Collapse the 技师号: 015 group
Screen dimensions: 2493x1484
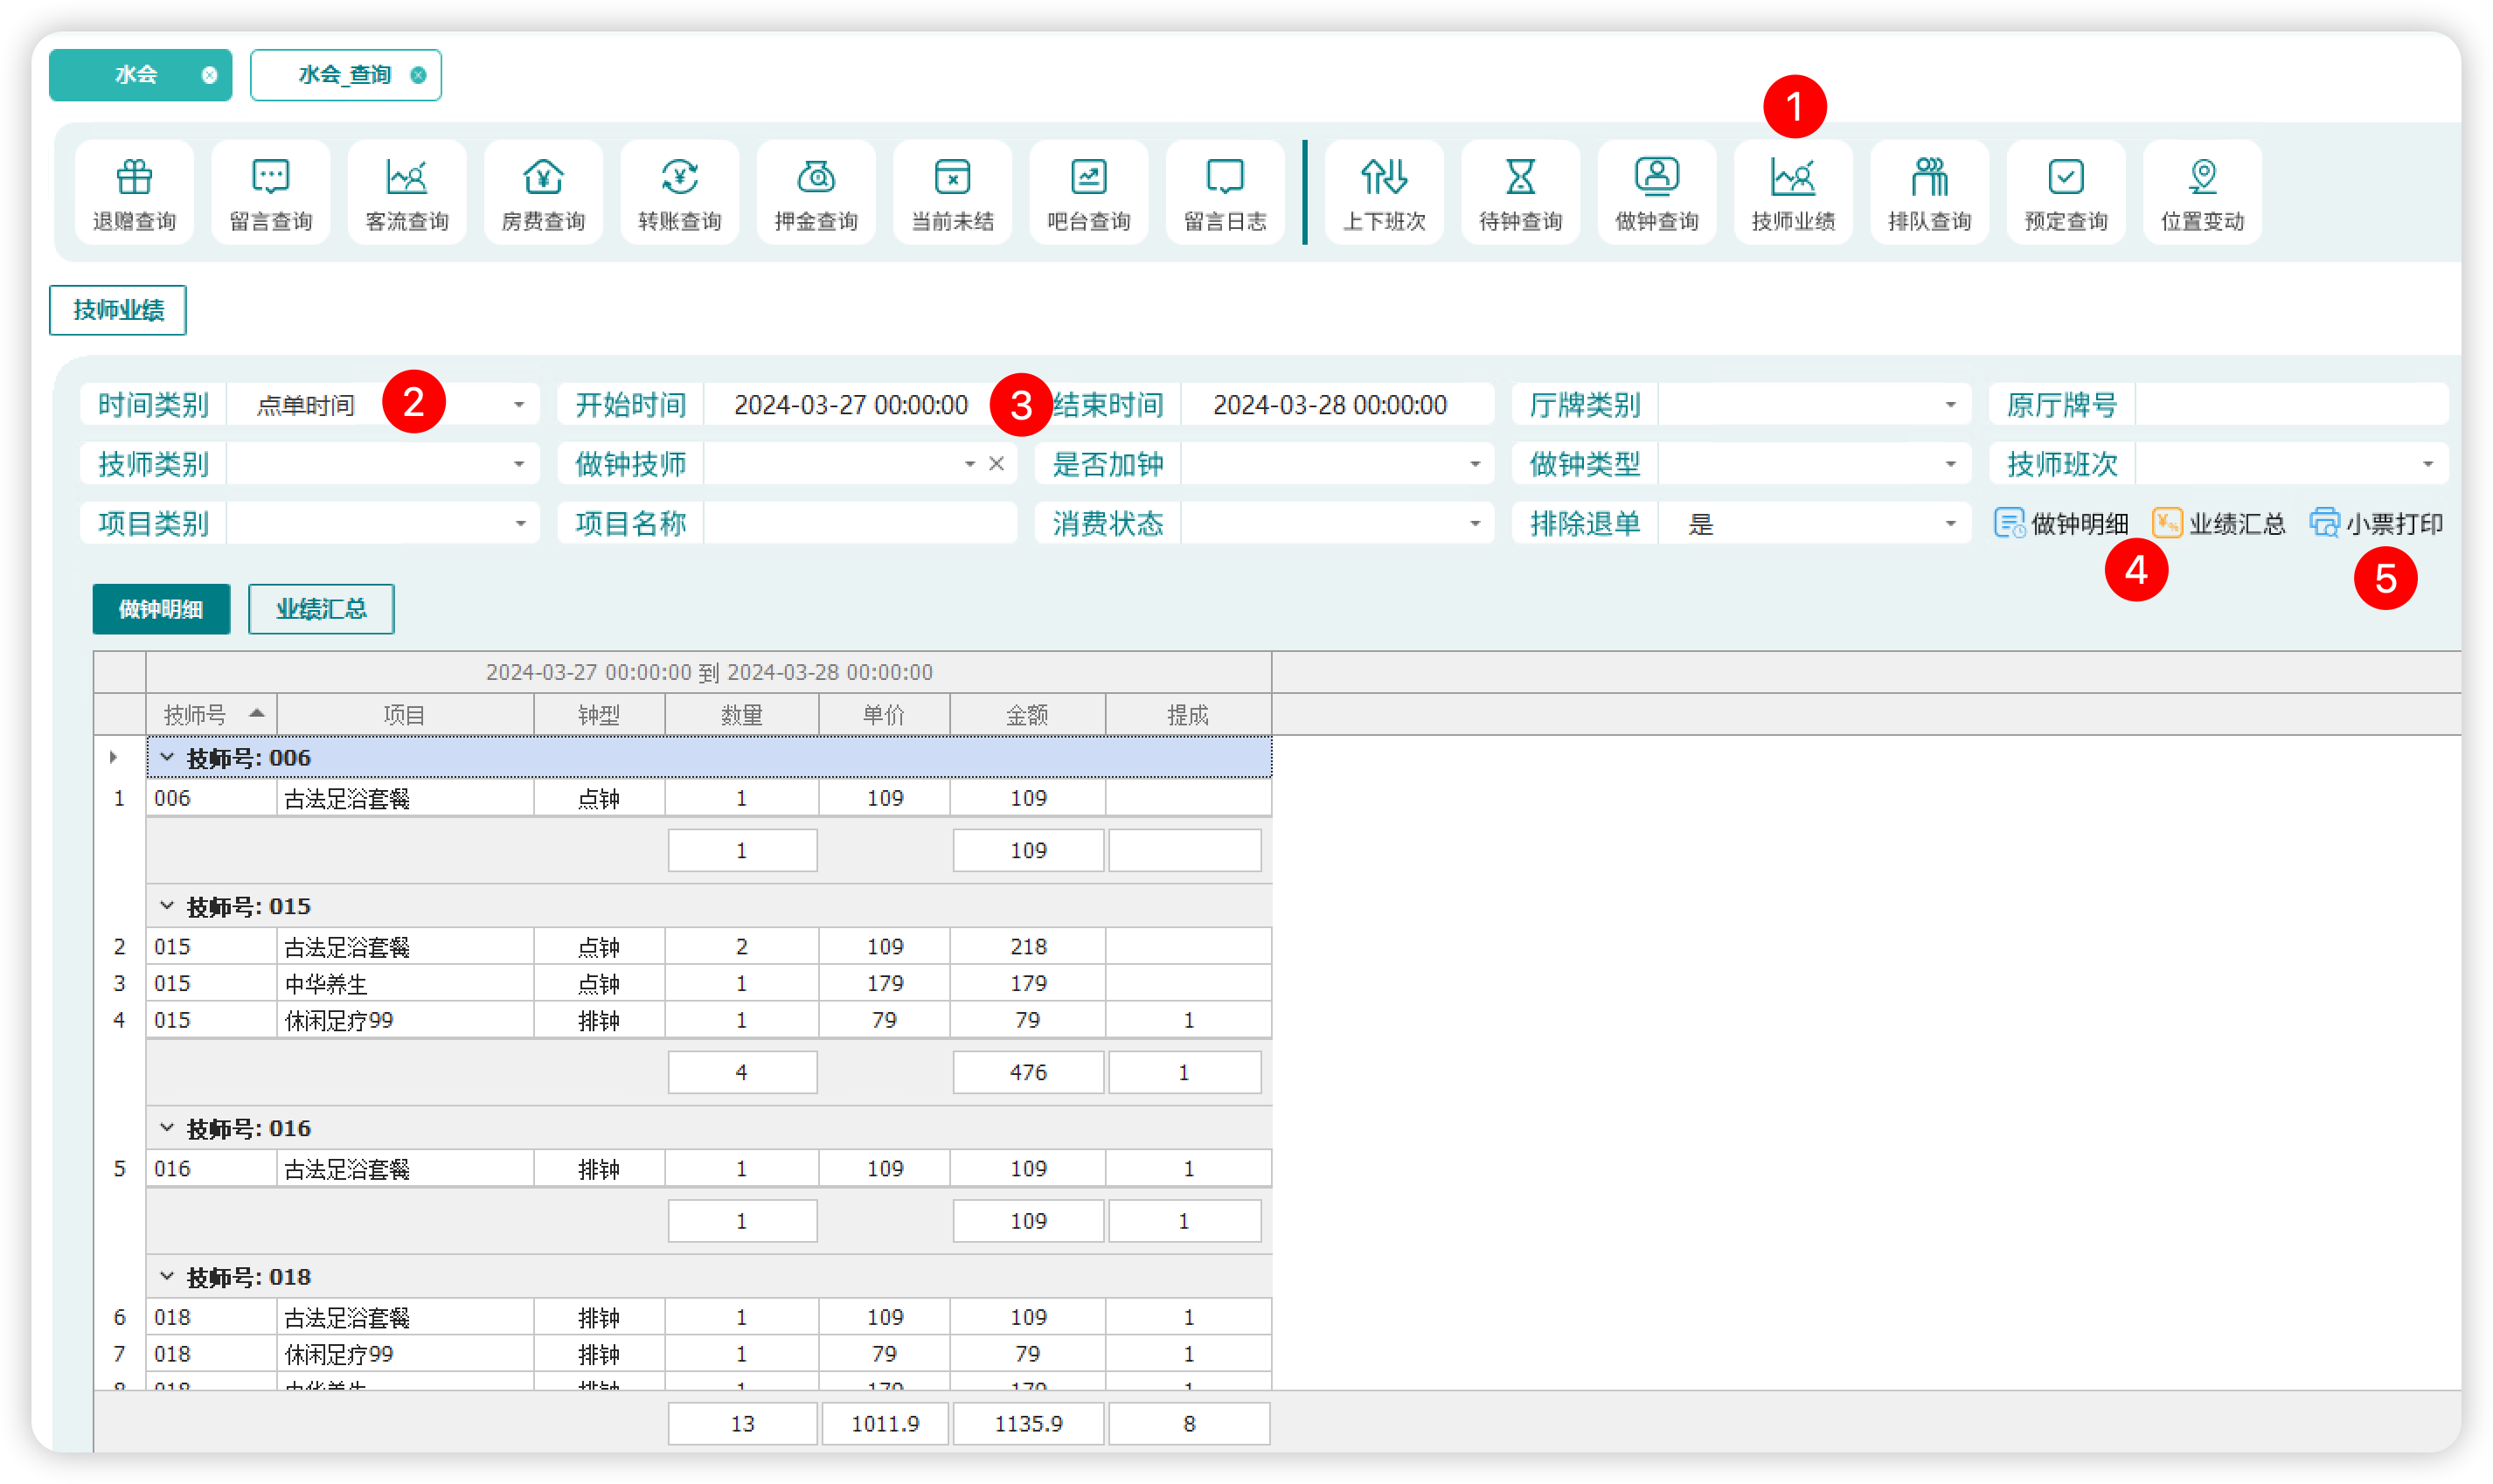click(167, 906)
